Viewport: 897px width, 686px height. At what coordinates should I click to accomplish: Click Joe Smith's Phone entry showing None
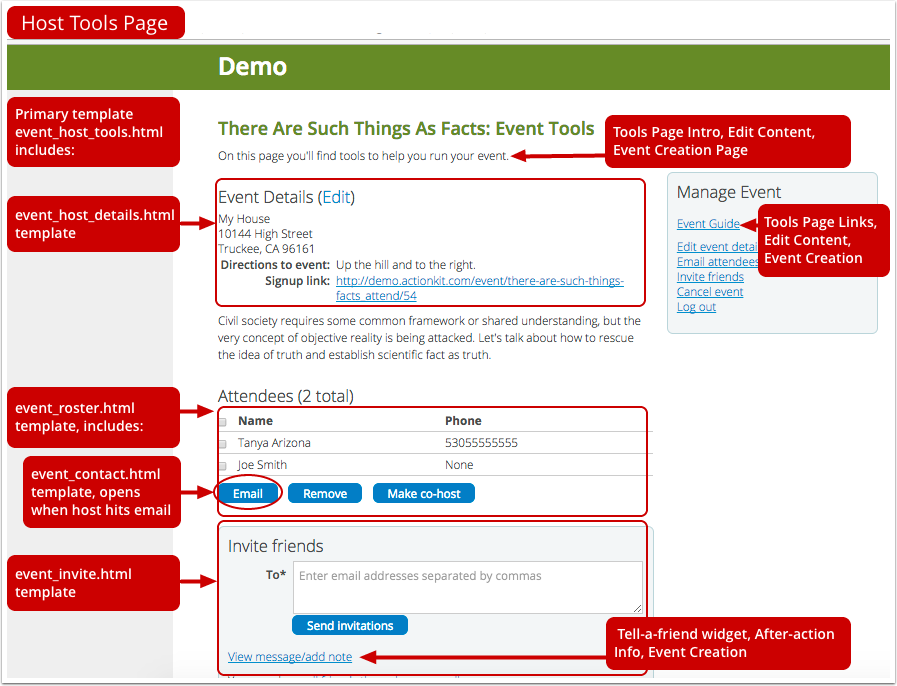click(459, 464)
